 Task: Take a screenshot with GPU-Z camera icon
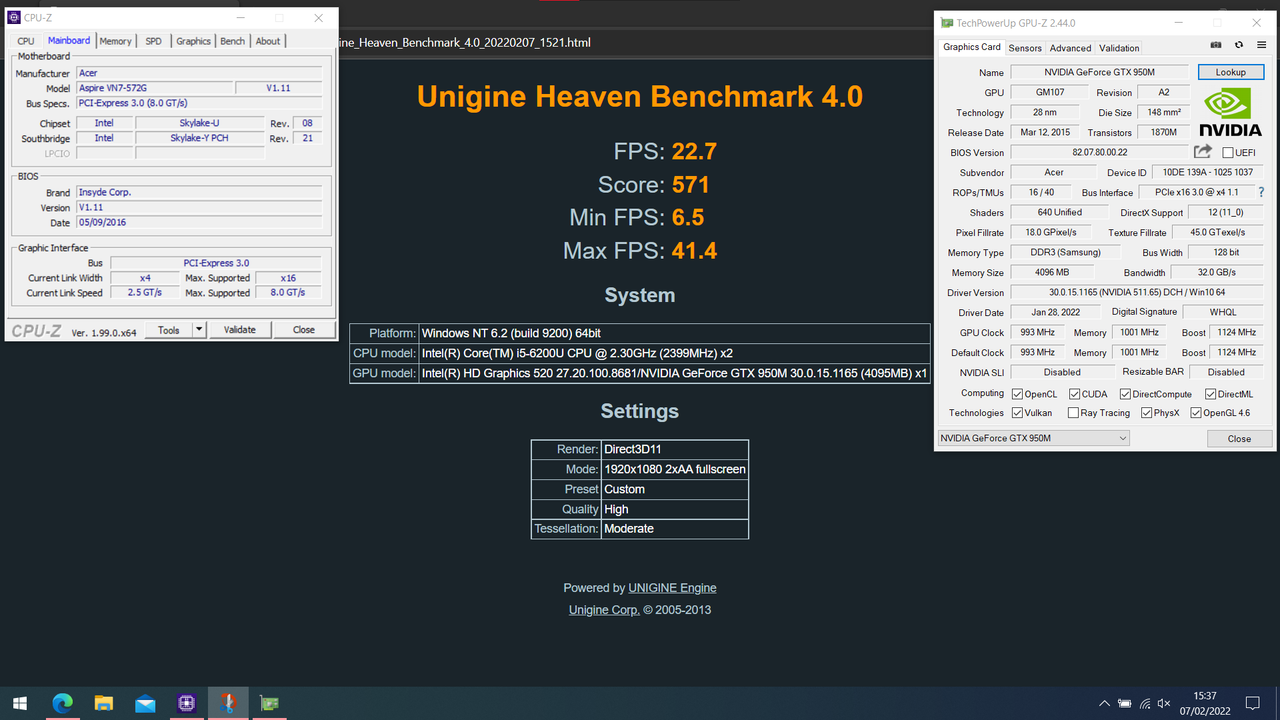(x=1216, y=45)
